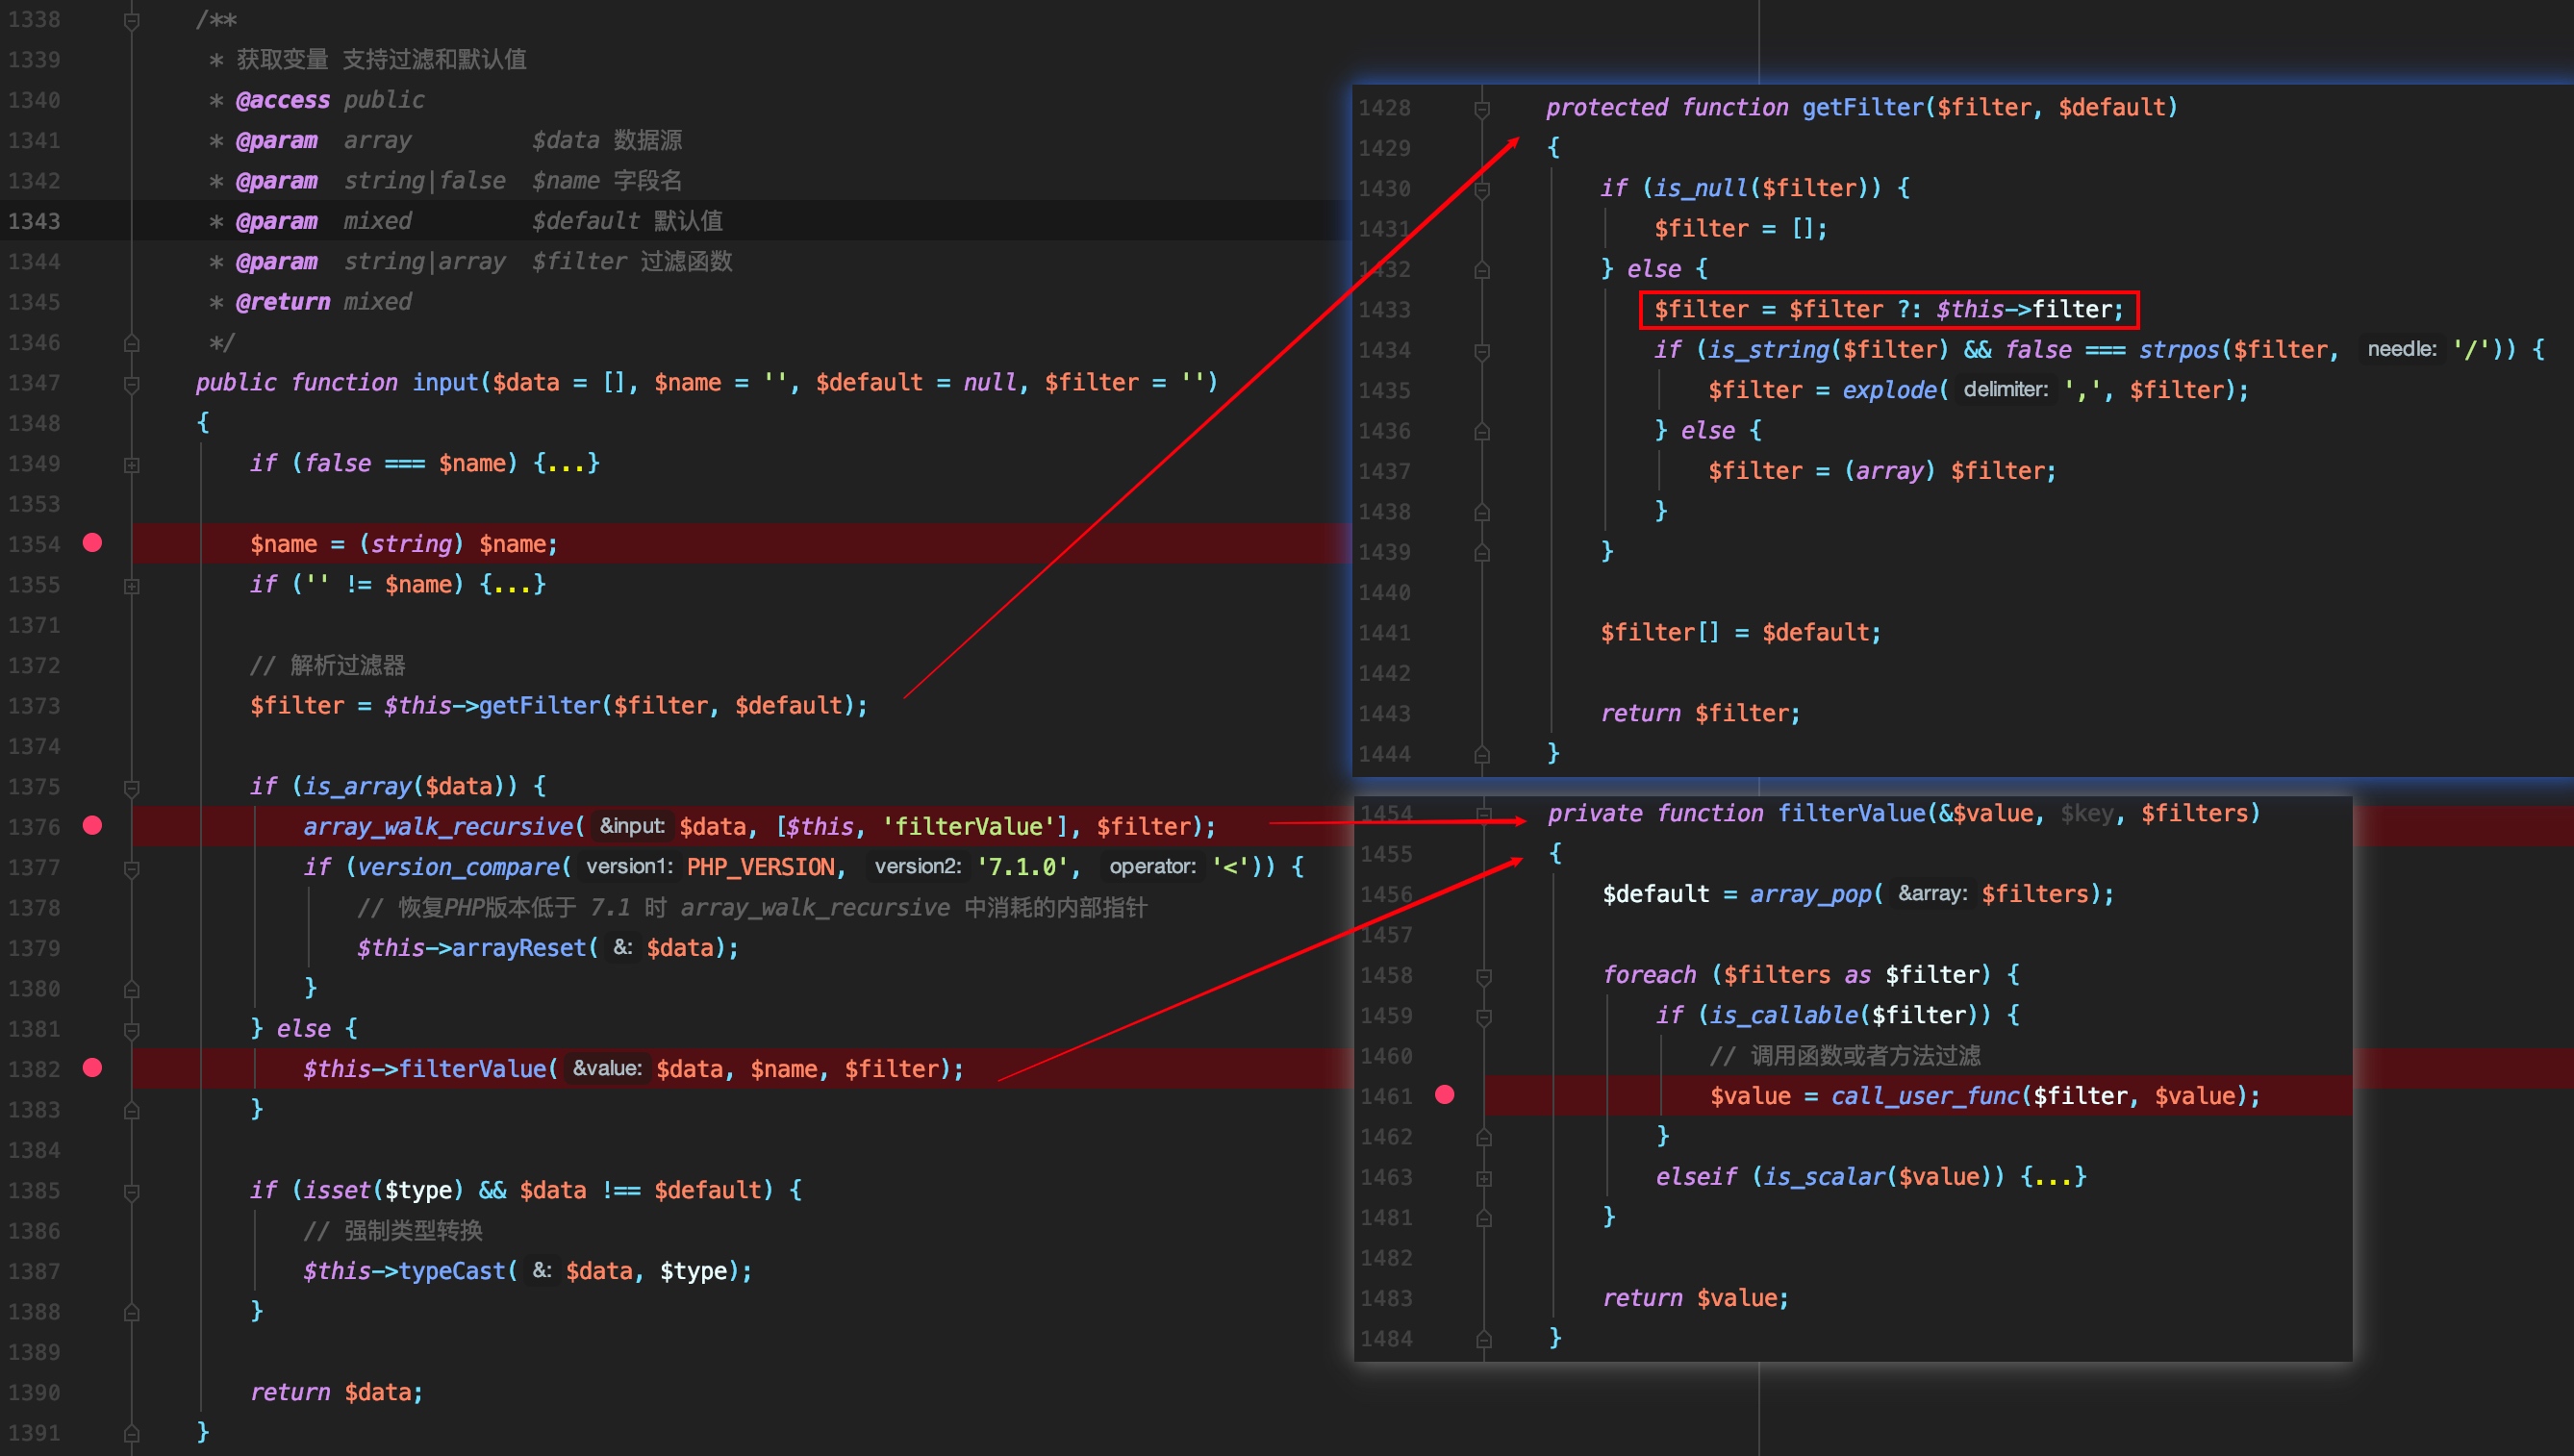2574x1456 pixels.
Task: Click the is_callable call on line 1459
Action: 1784,1014
